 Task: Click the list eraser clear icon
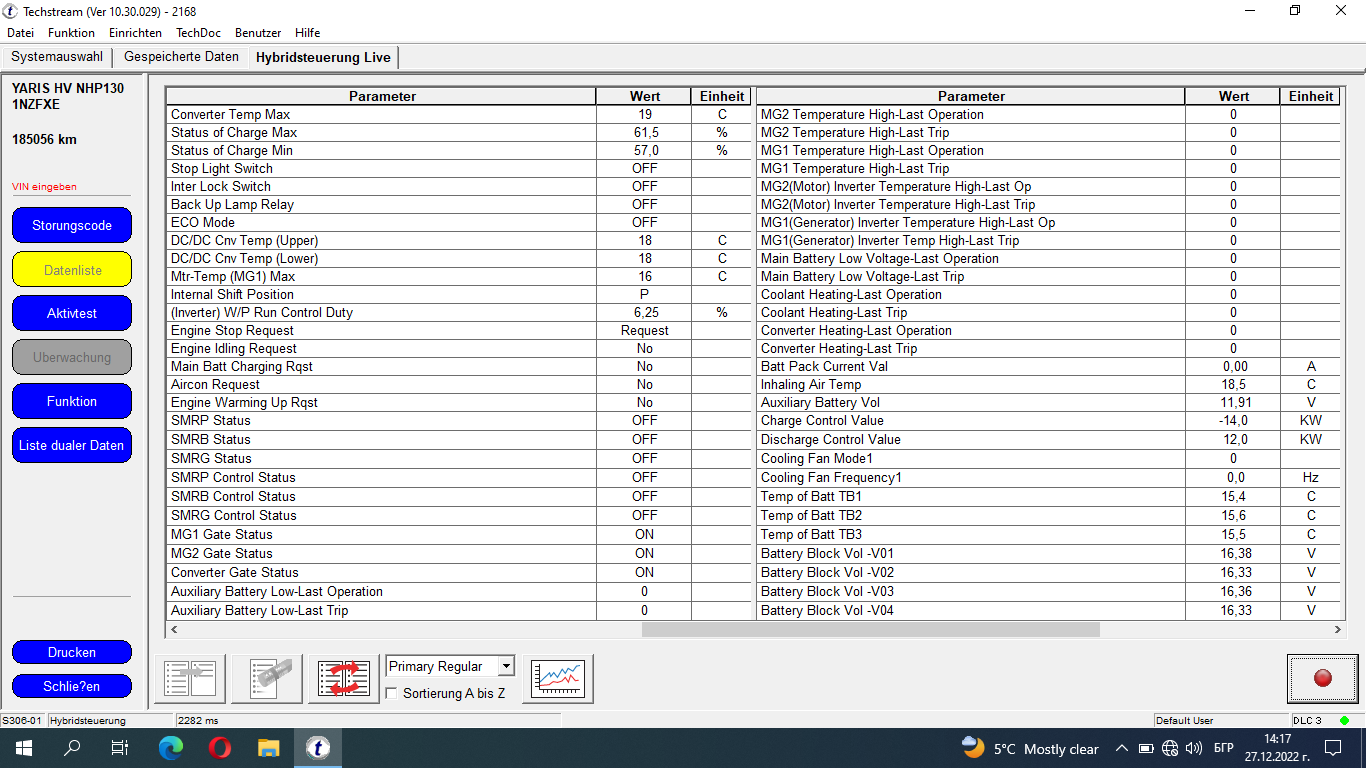click(x=267, y=679)
